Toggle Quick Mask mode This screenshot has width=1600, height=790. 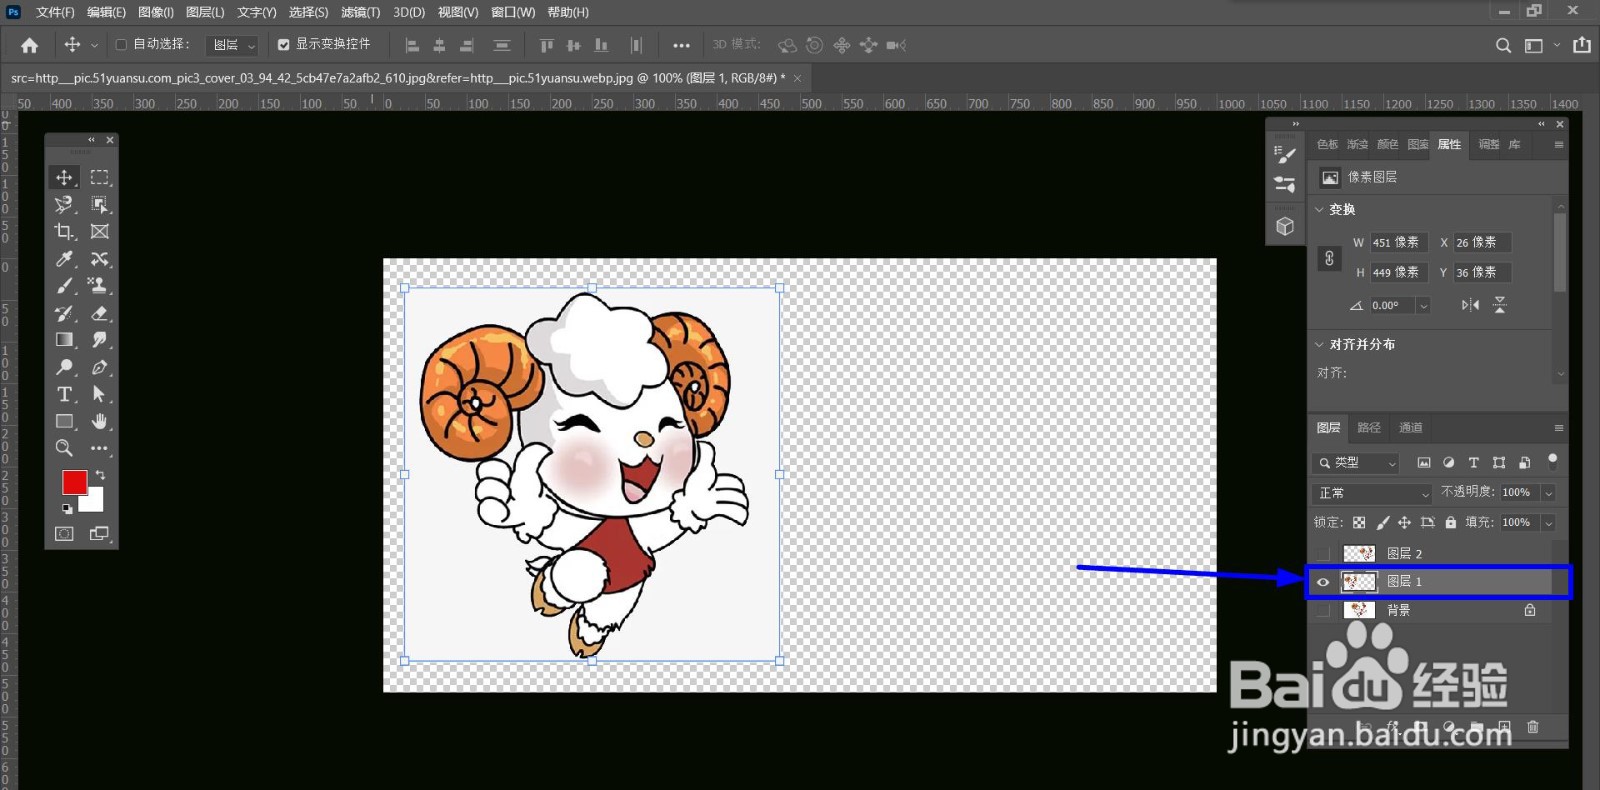click(64, 534)
